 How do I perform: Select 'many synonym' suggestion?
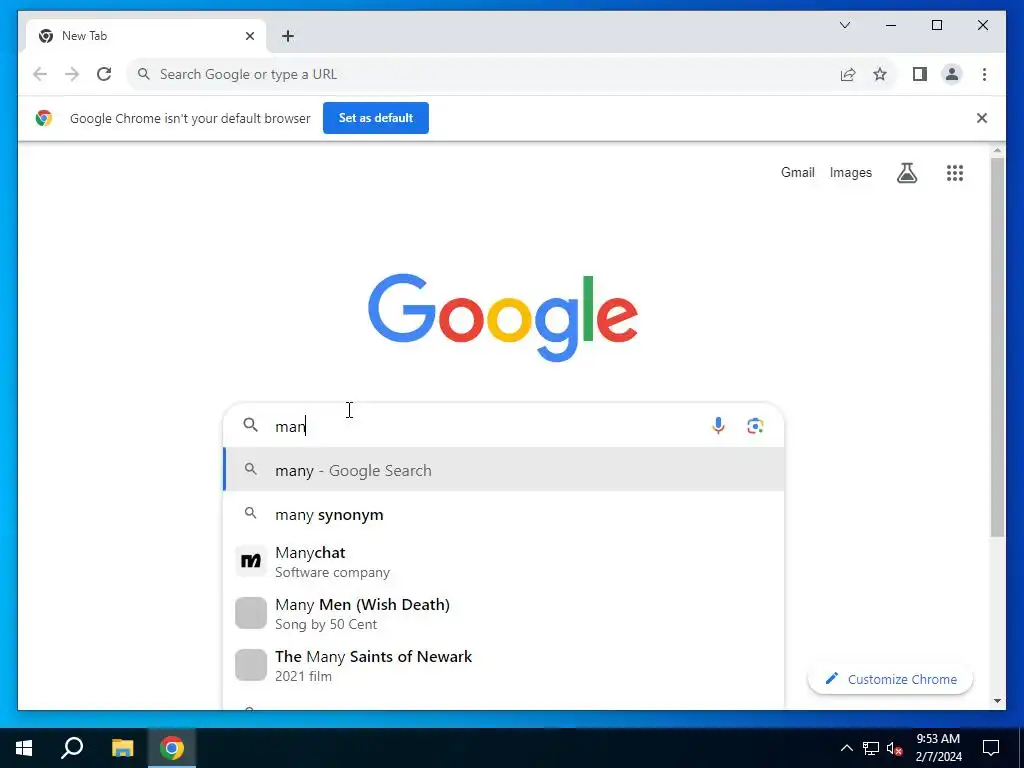click(x=504, y=514)
